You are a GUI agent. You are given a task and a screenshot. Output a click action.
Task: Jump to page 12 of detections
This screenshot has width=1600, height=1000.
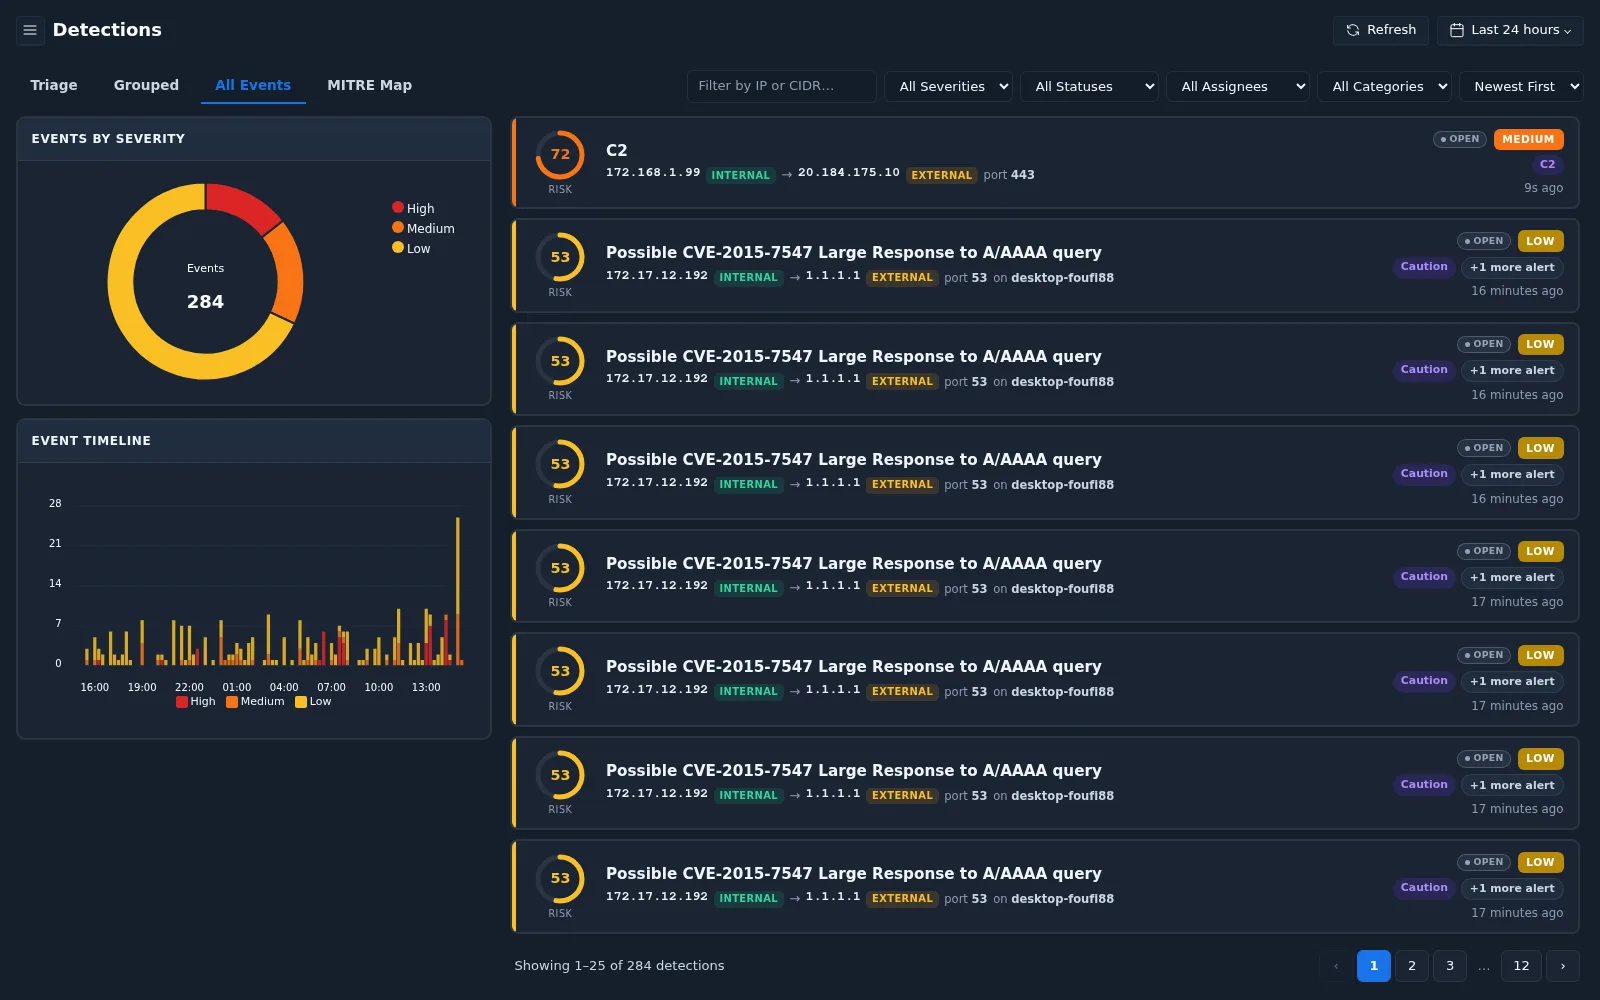click(x=1521, y=966)
